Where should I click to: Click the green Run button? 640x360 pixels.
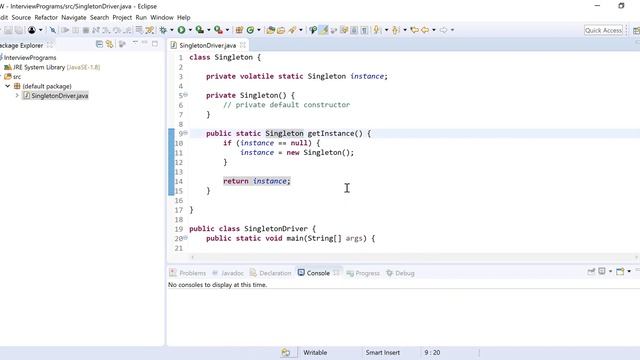181,30
